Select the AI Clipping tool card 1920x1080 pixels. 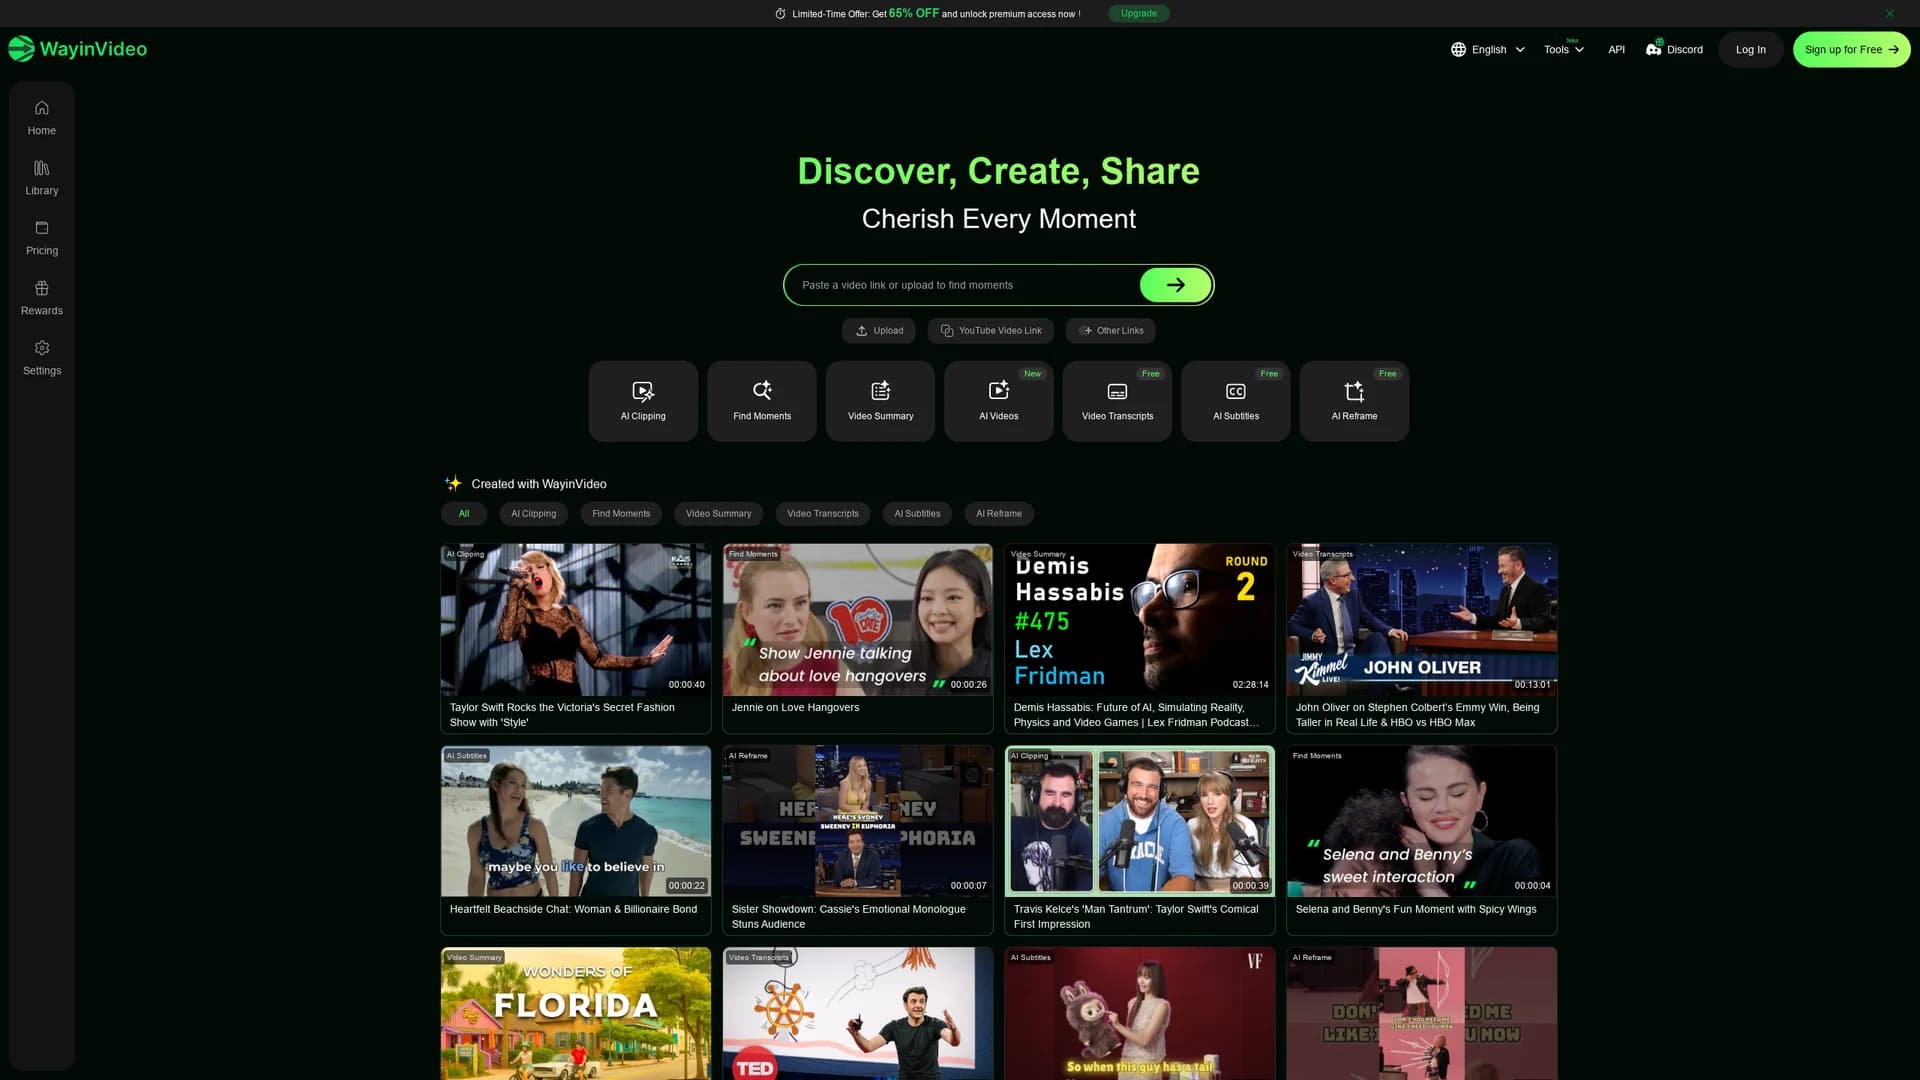(x=643, y=401)
